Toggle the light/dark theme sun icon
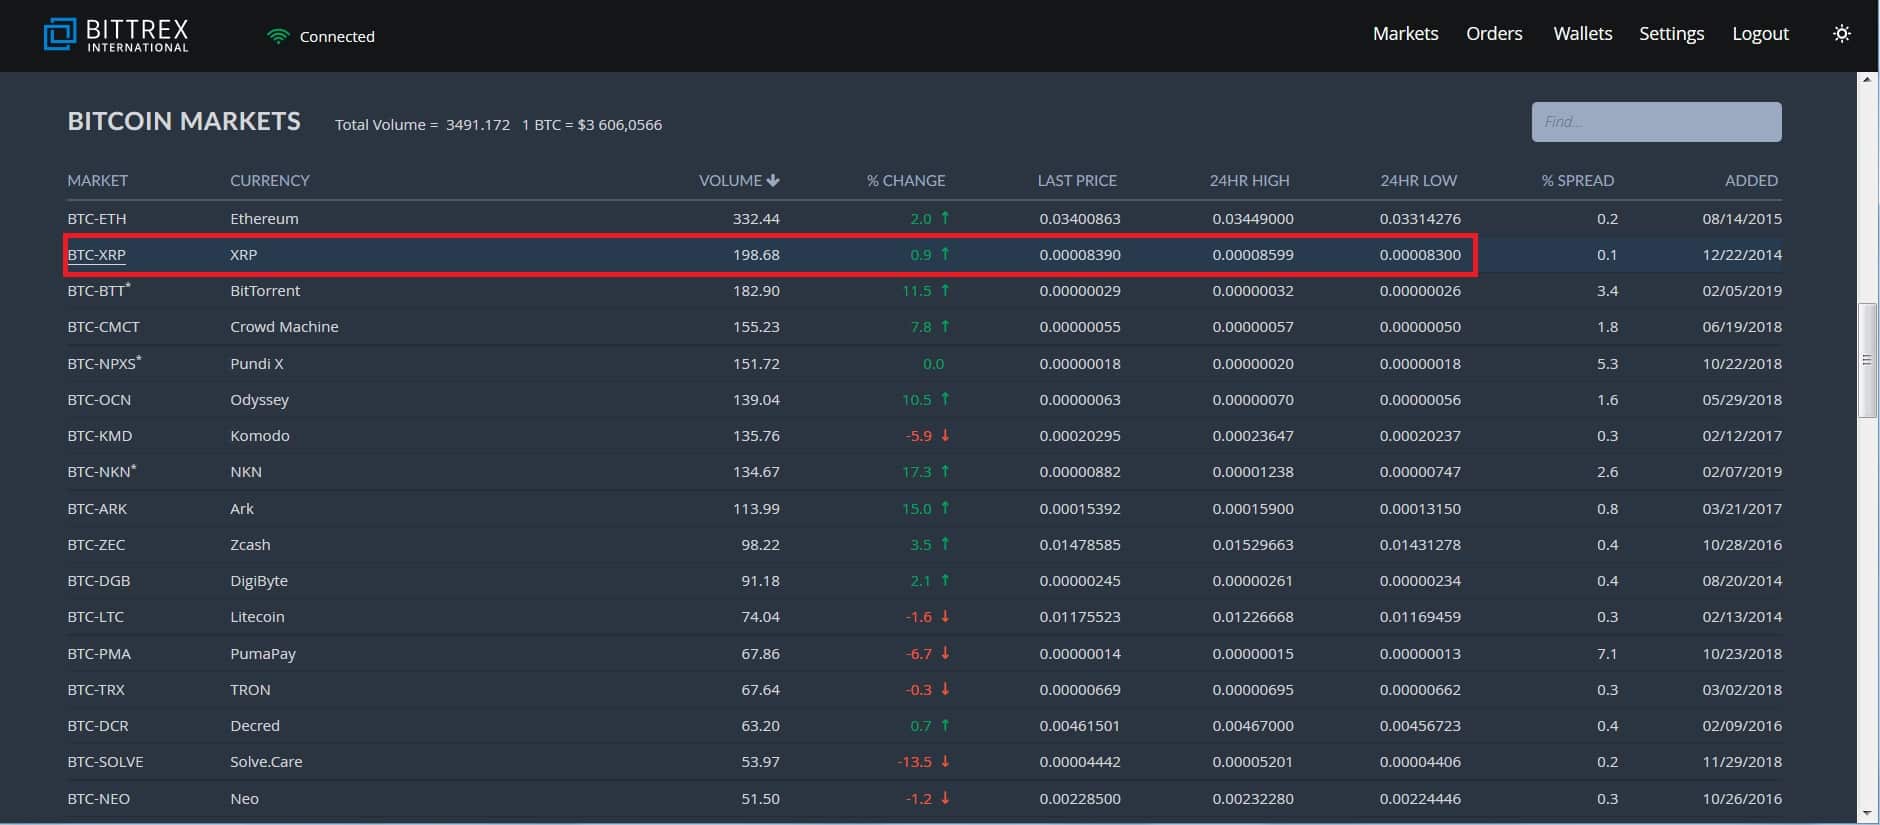The image size is (1880, 825). 1841,34
